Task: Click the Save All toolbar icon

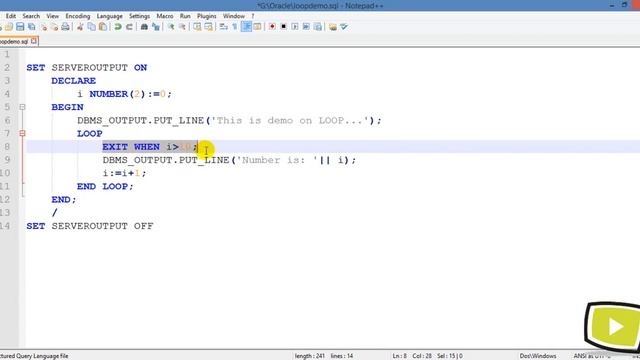Action: [31, 27]
